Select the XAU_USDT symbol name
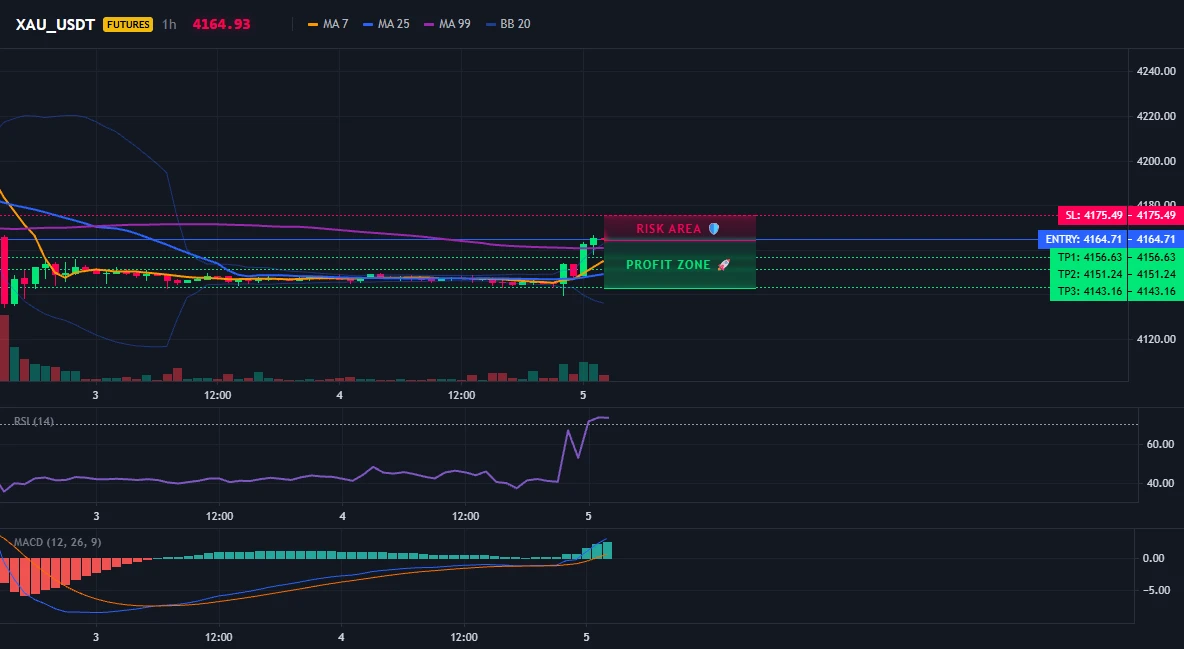 coord(55,24)
